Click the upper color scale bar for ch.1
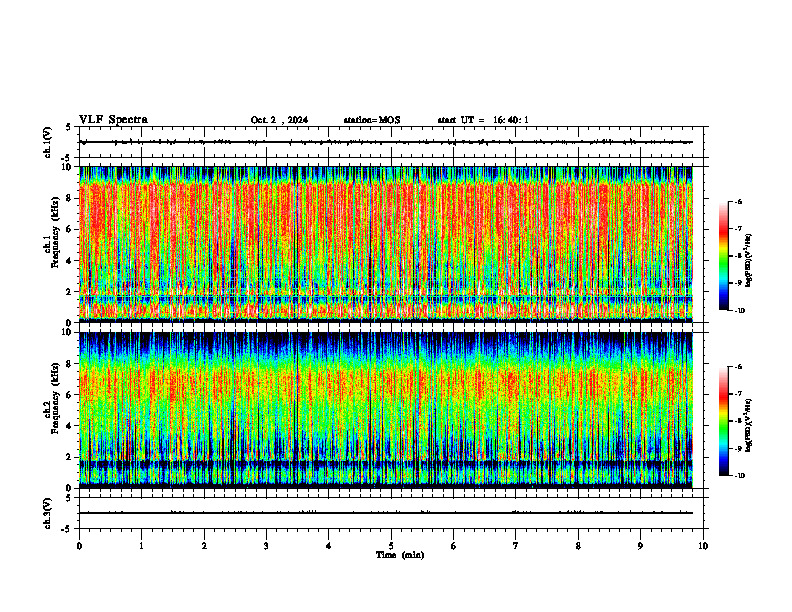792x612 pixels. 724,256
